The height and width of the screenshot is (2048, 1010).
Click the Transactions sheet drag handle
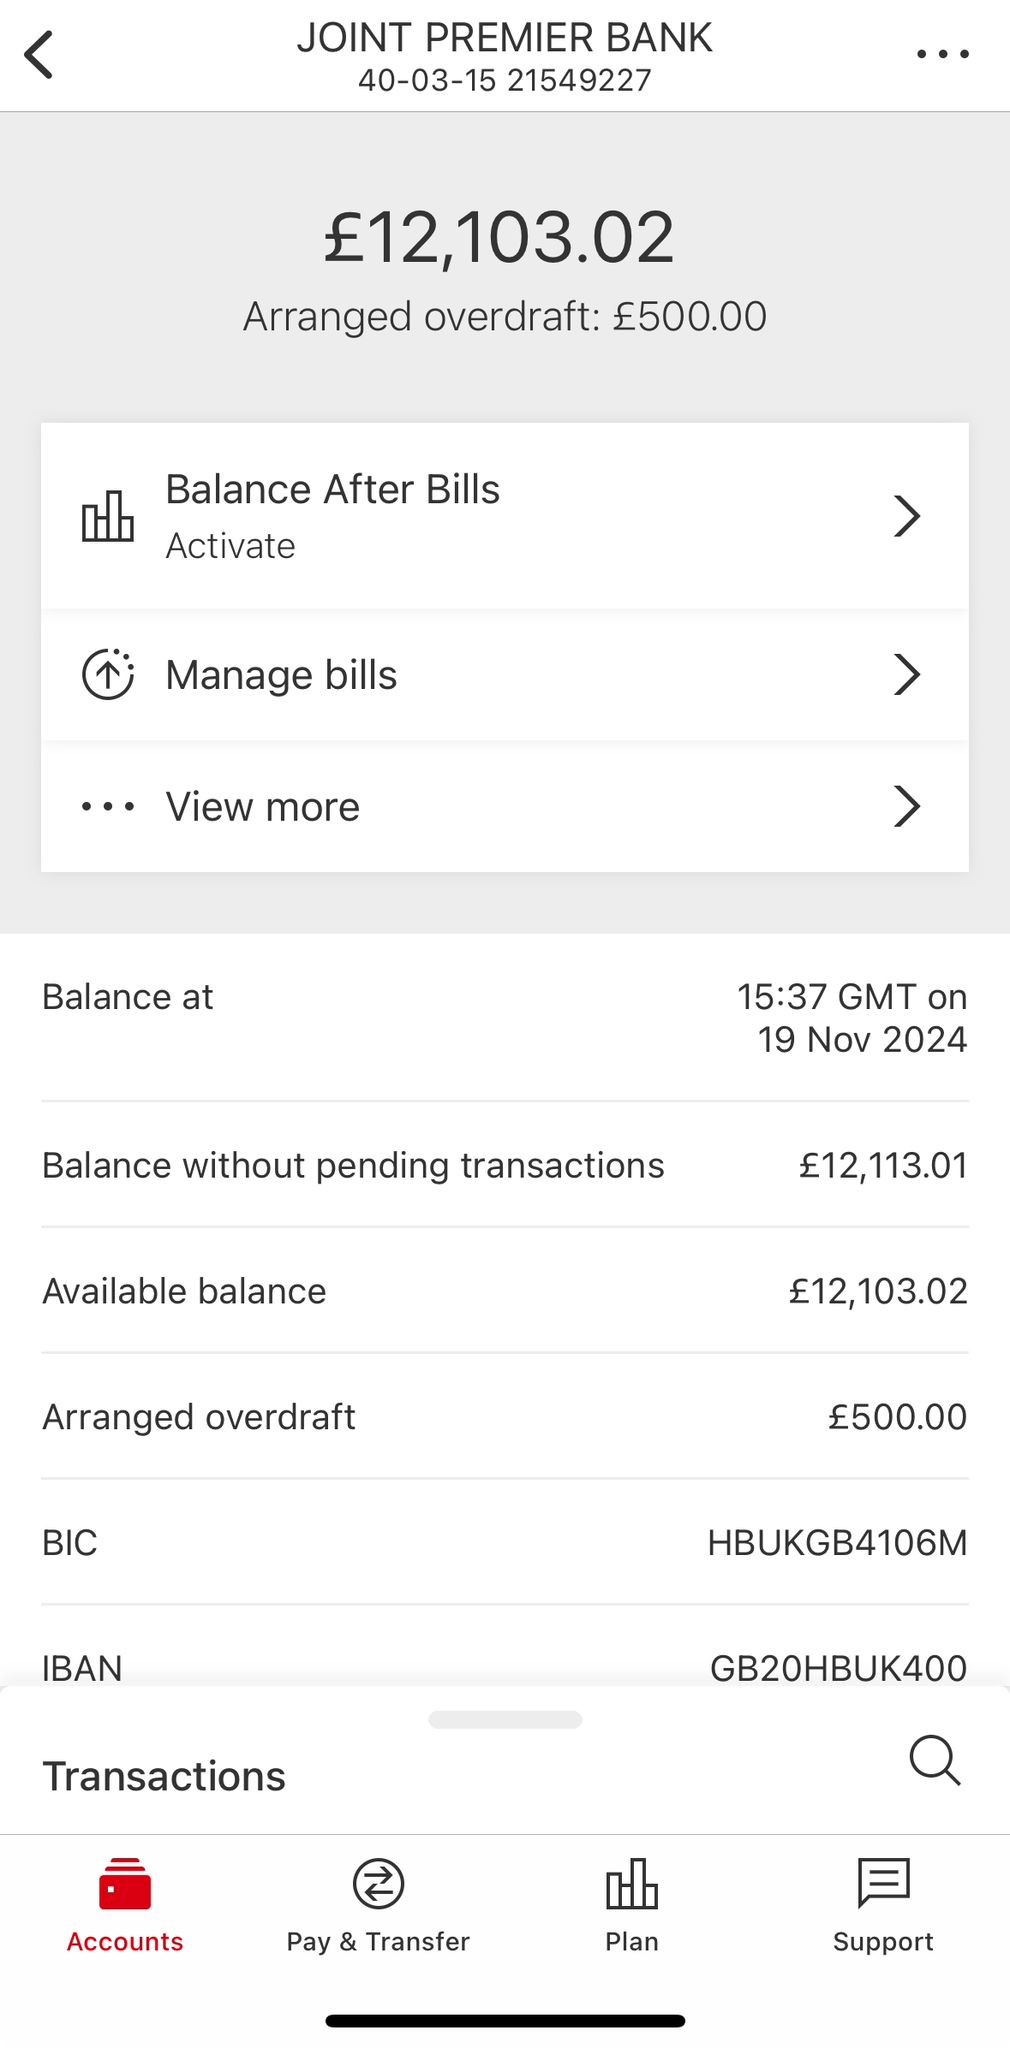505,1720
